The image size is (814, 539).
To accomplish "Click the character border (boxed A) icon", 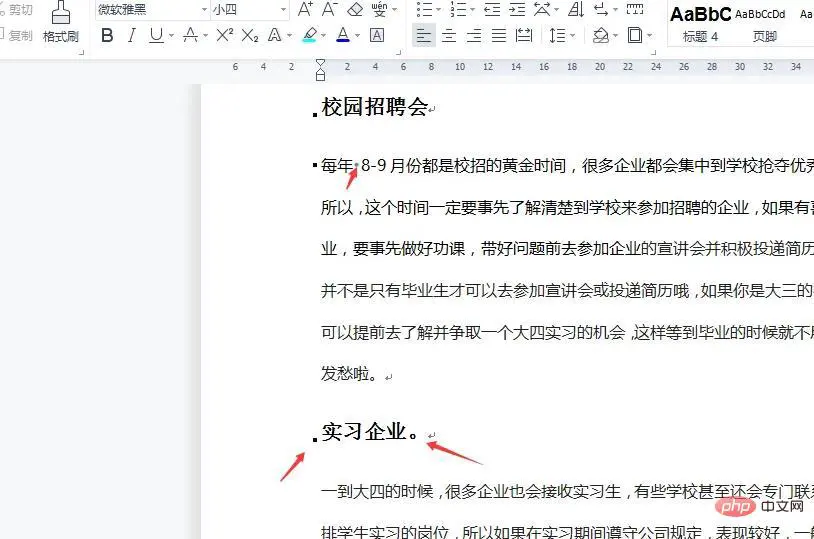I will tap(377, 35).
